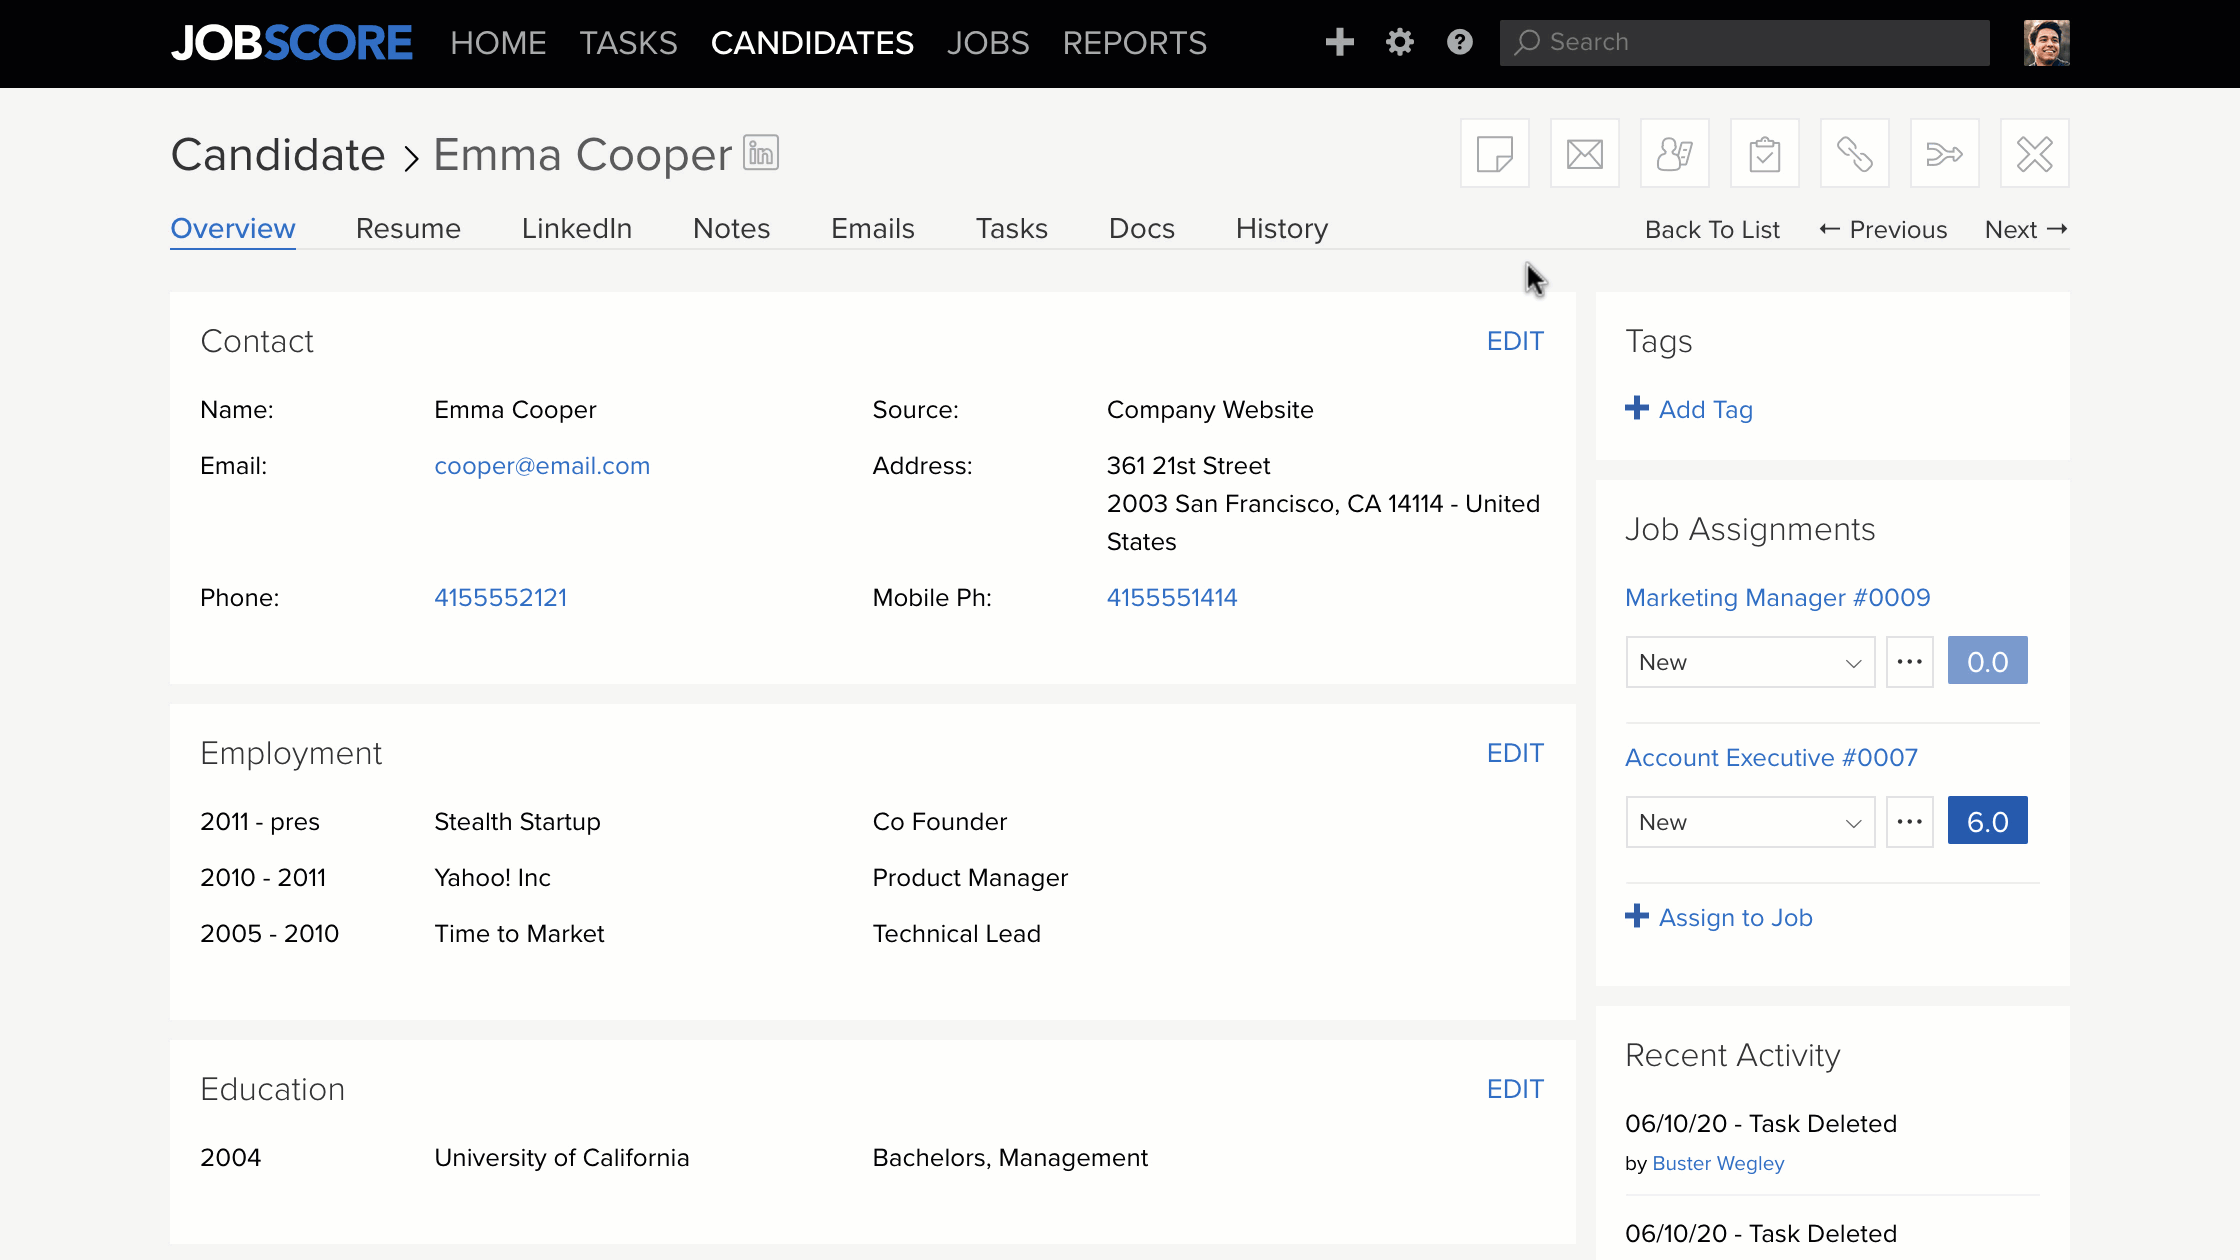Click mobile number 4155551414

pos(1172,598)
